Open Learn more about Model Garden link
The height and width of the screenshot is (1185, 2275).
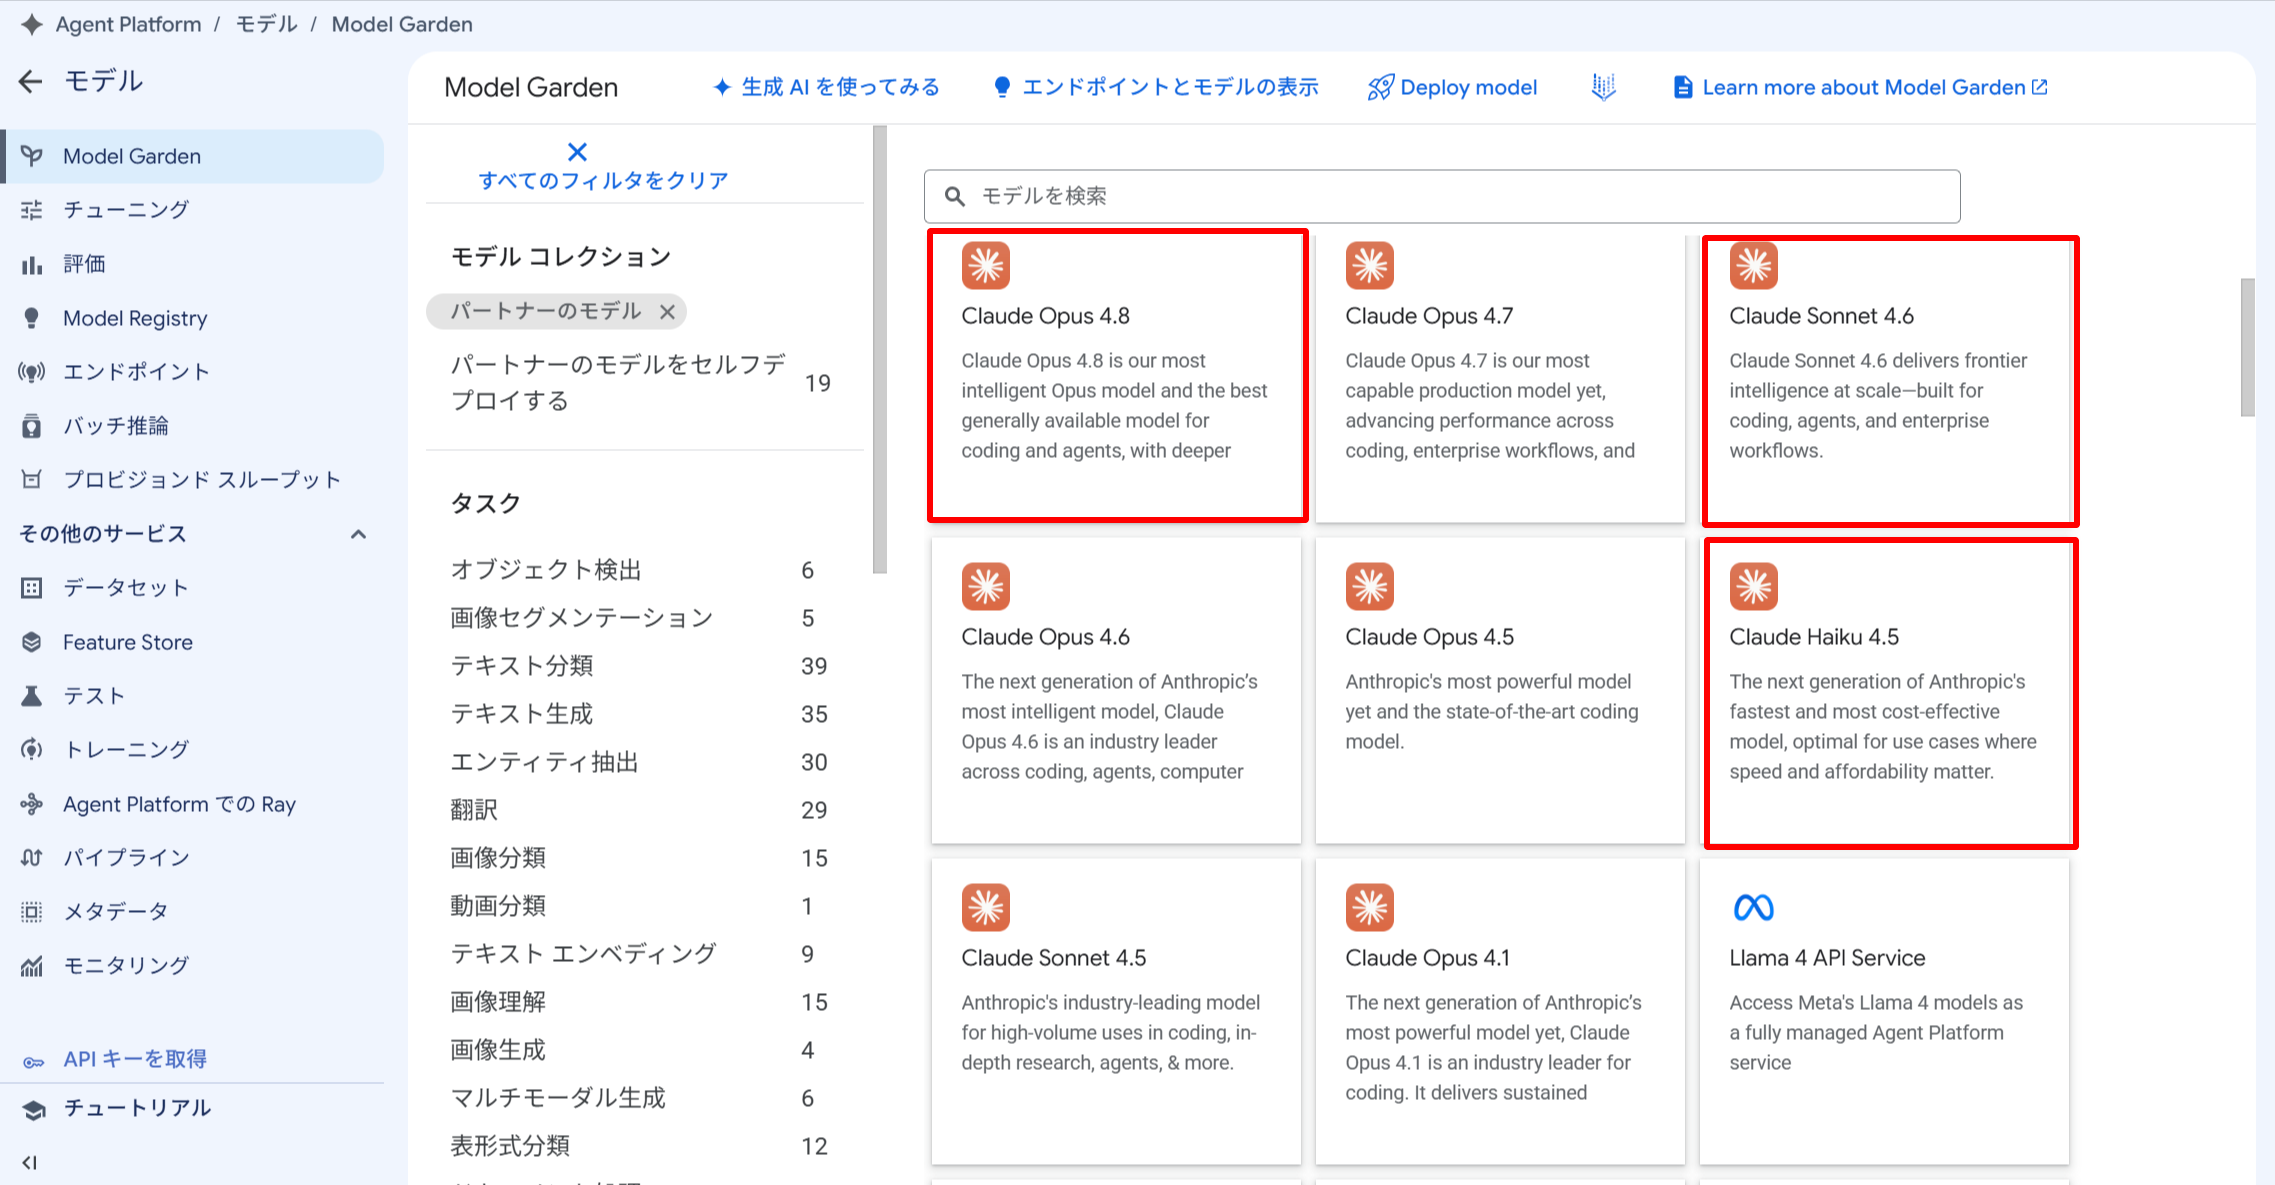(1860, 87)
